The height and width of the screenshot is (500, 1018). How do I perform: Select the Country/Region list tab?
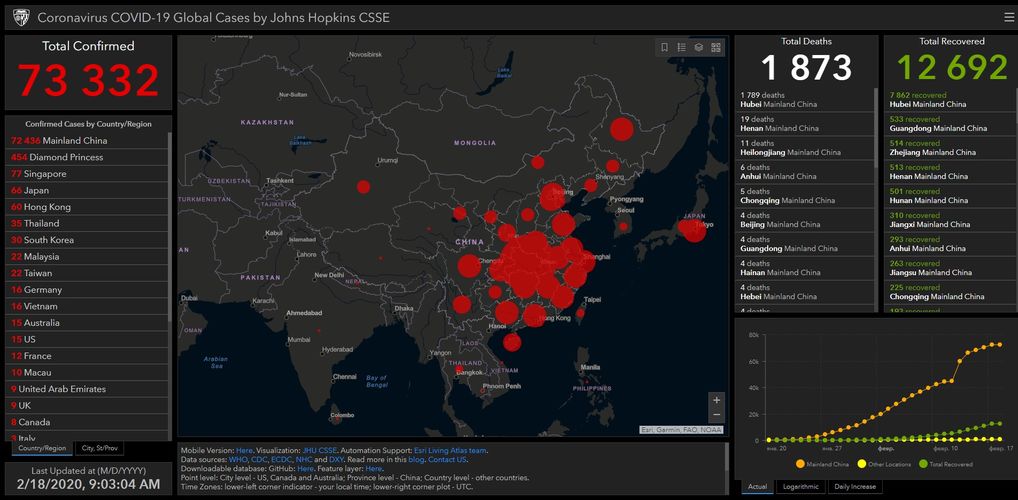pyautogui.click(x=42, y=448)
